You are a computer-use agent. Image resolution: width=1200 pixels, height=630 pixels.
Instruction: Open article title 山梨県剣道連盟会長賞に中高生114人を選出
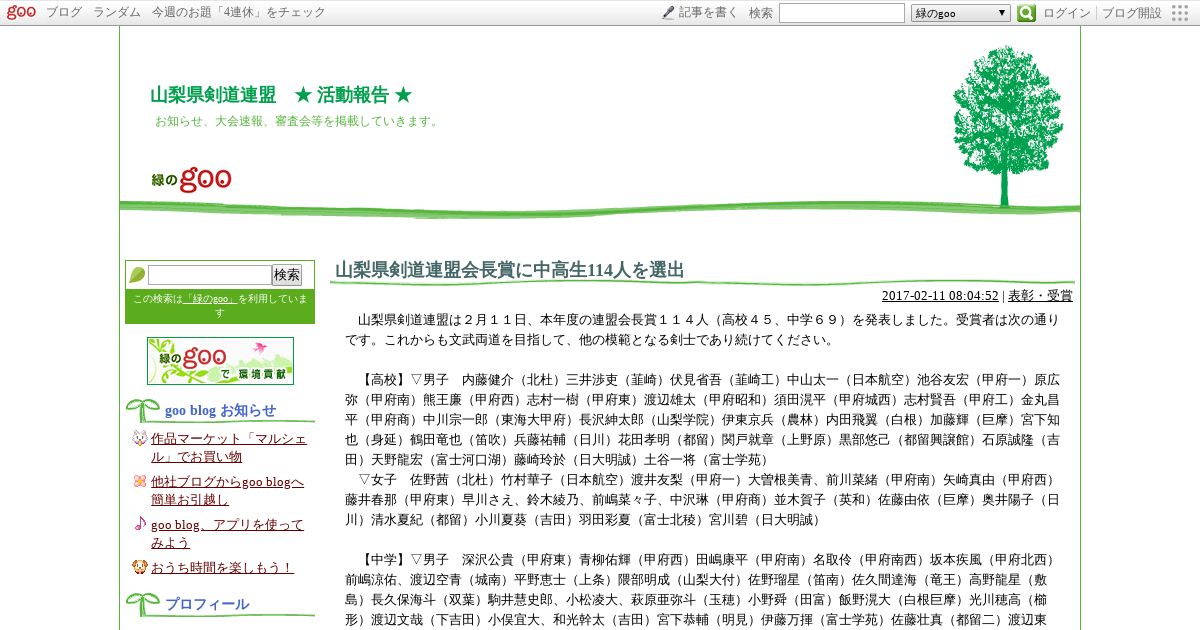pos(510,270)
